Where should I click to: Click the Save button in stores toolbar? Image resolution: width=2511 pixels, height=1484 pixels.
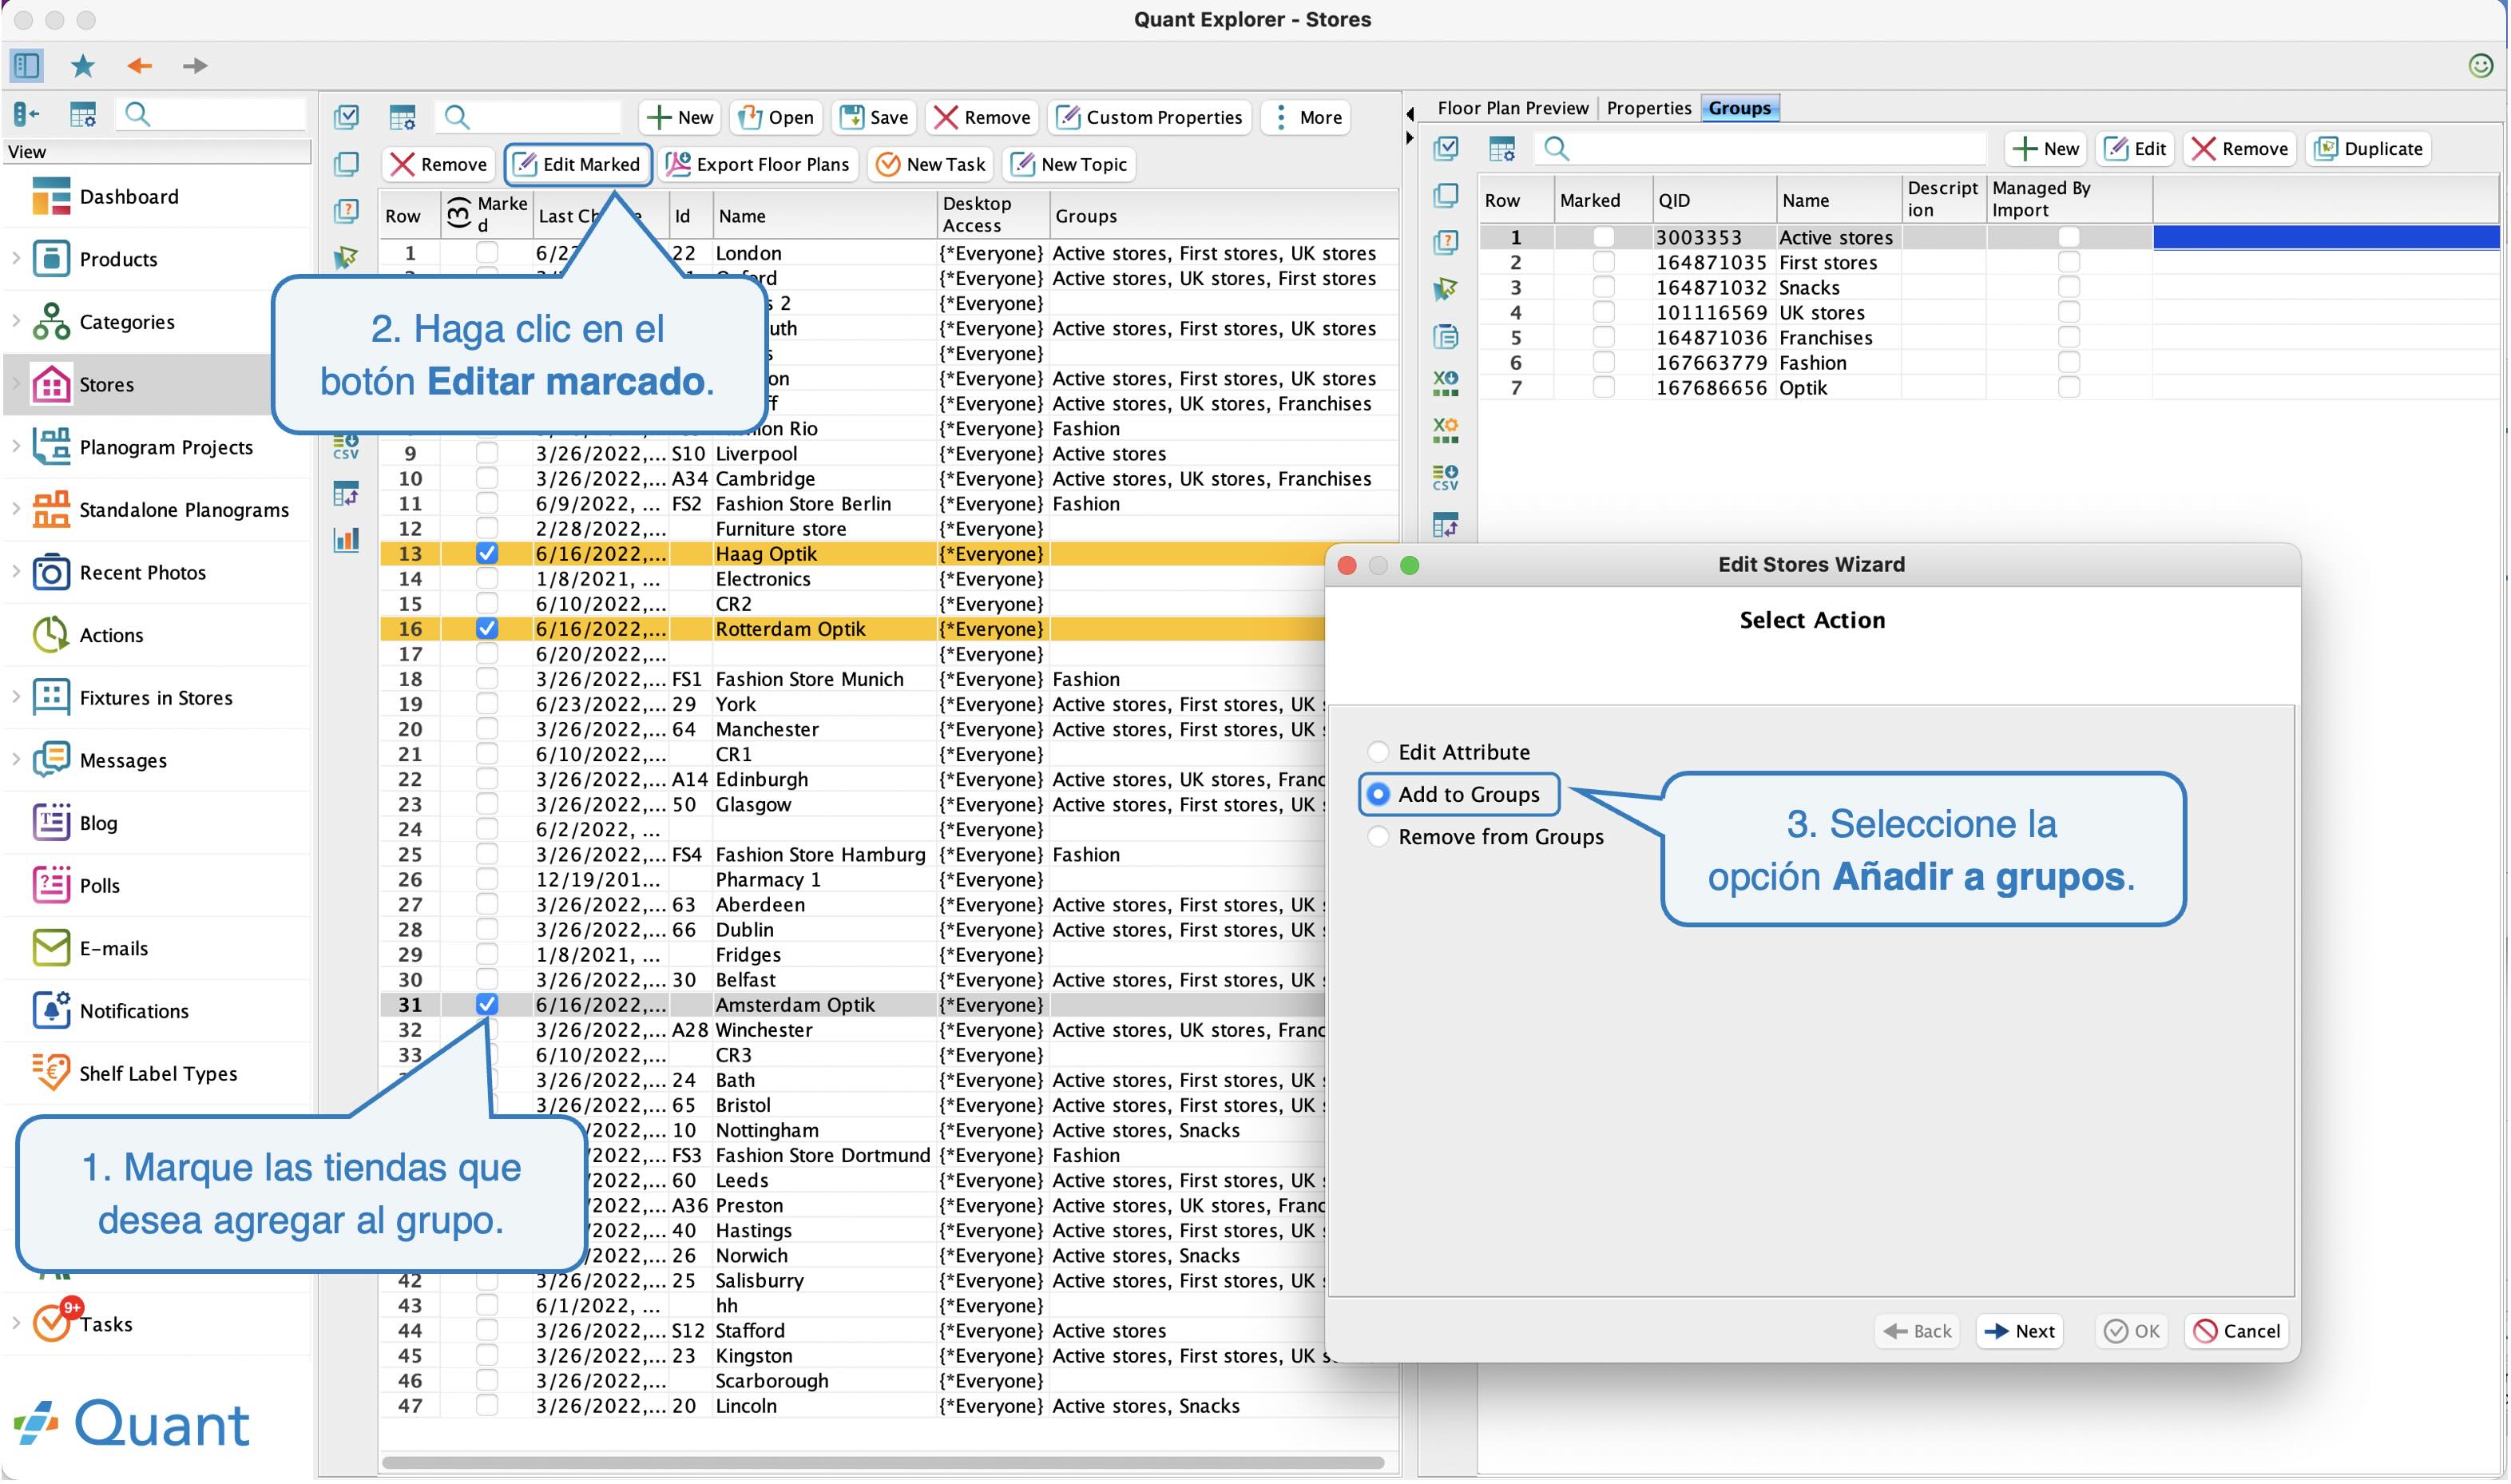875,118
